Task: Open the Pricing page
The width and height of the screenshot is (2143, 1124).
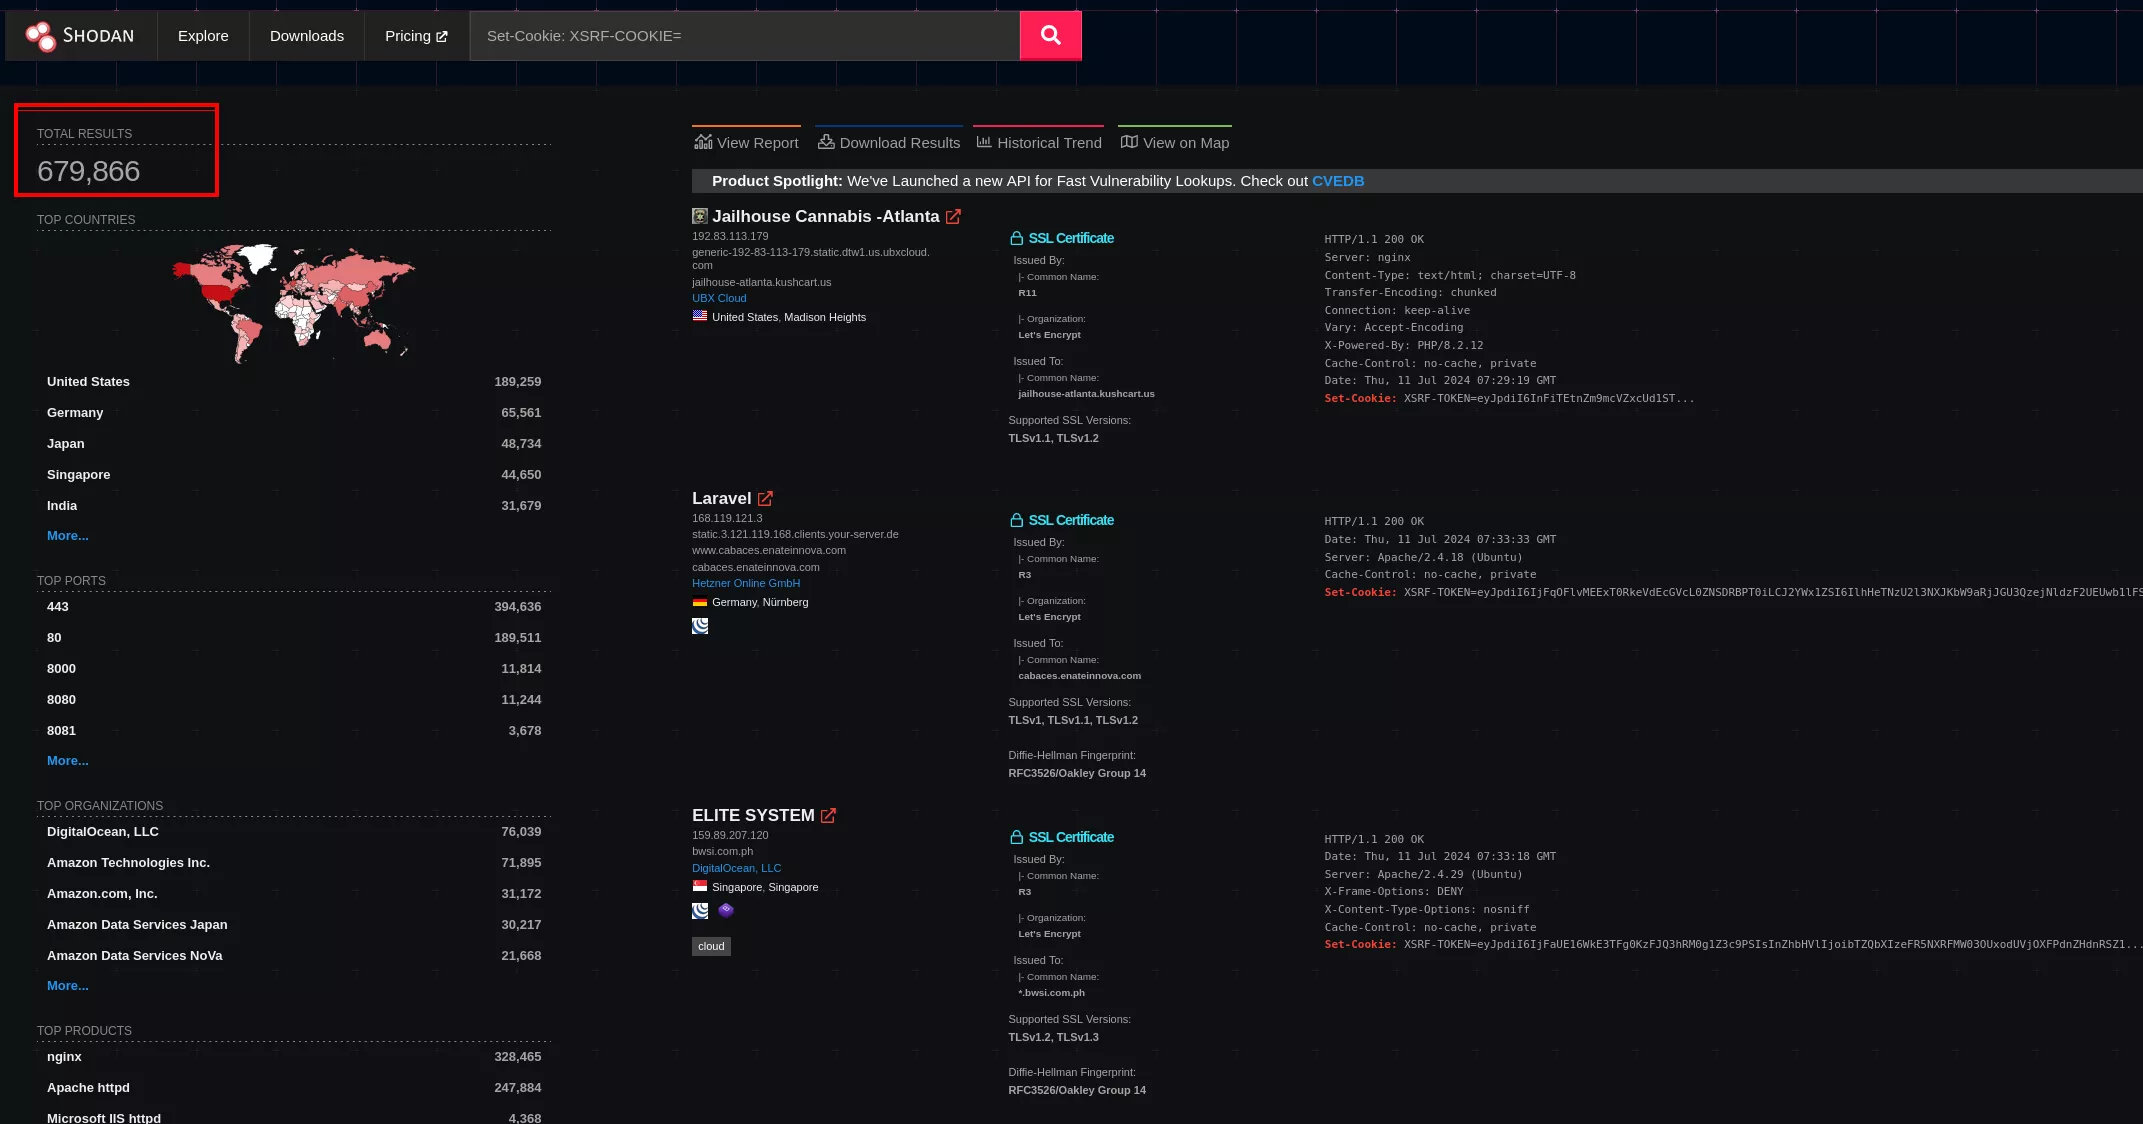Action: click(416, 36)
